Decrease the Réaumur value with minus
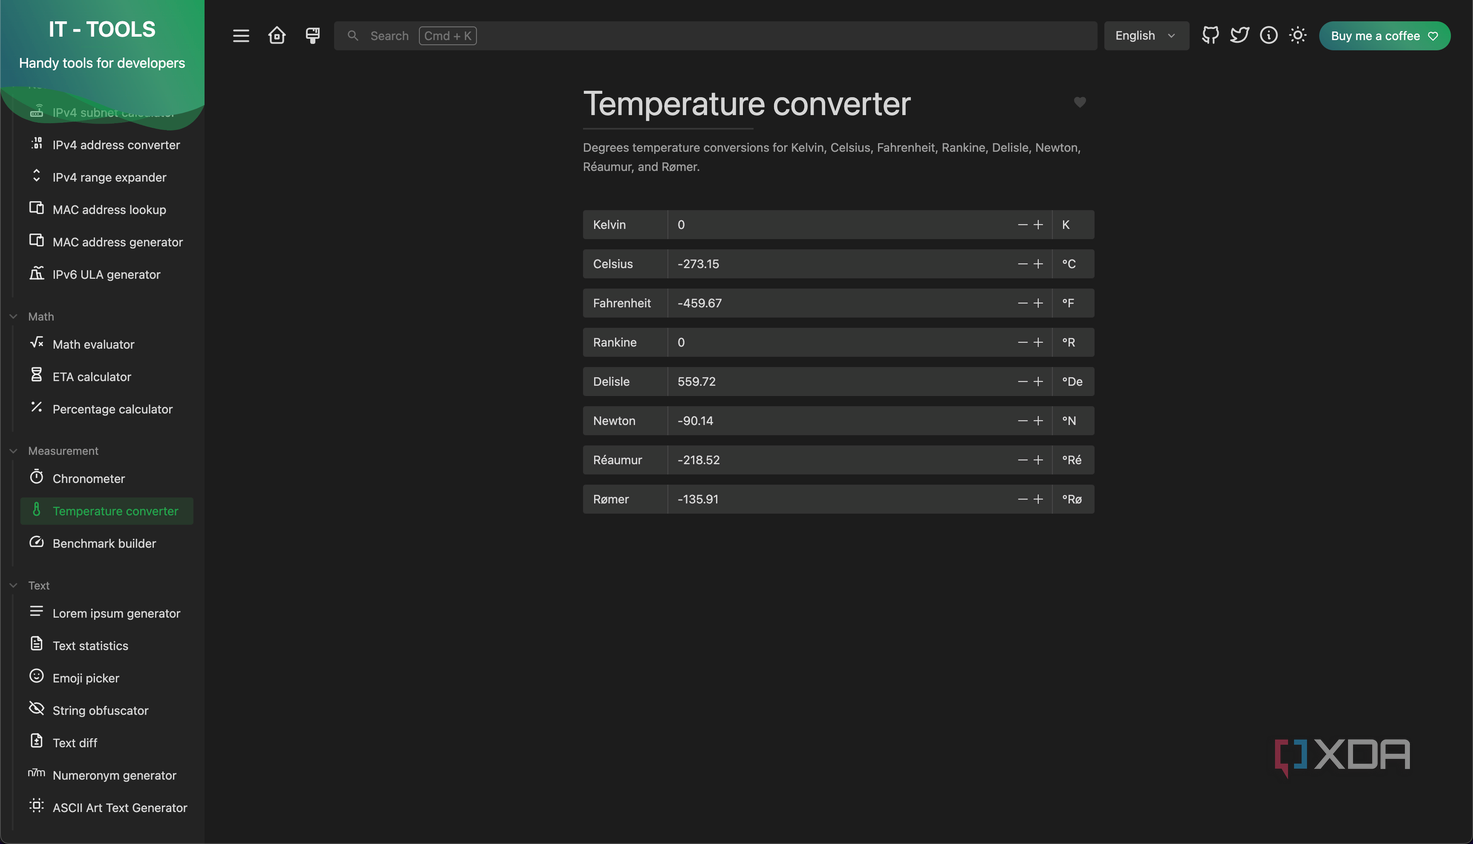1473x844 pixels. pos(1022,460)
